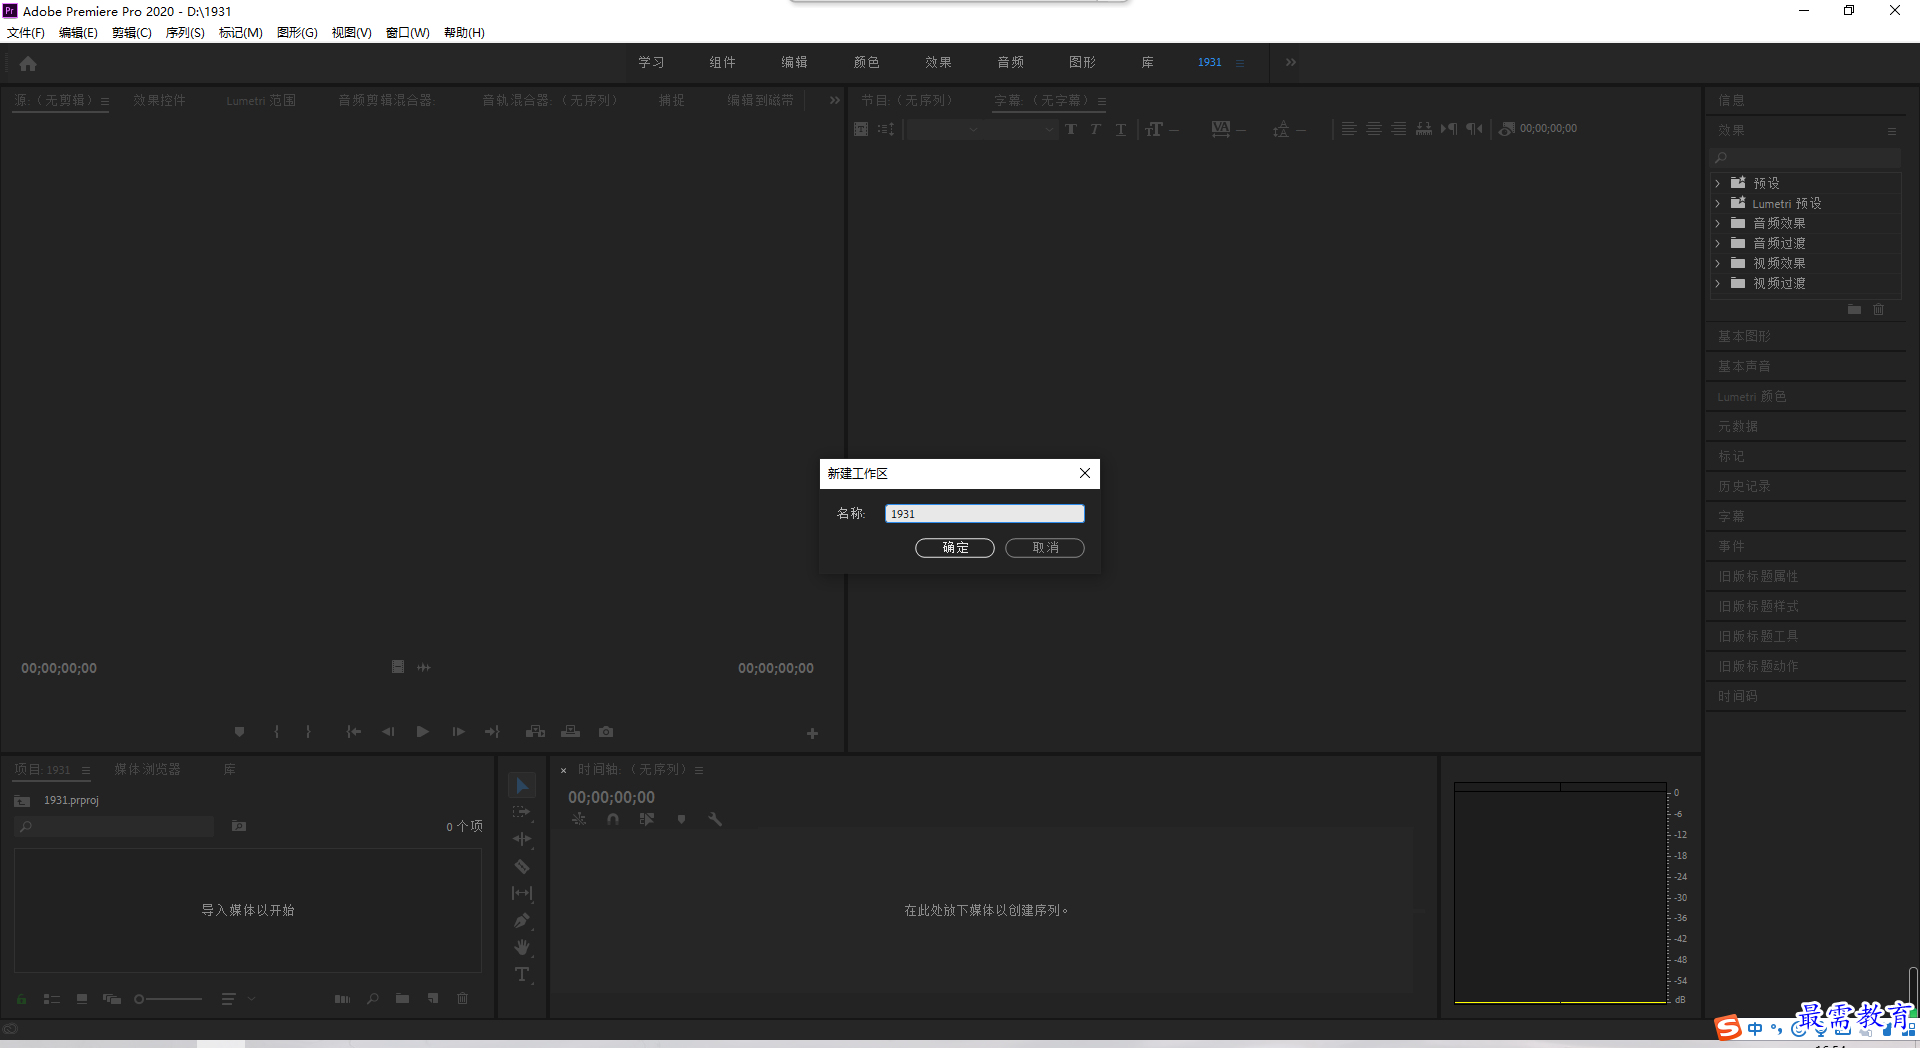Click the Find magnifier icon in project panel
Screen dimensions: 1920x1048
(x=372, y=999)
